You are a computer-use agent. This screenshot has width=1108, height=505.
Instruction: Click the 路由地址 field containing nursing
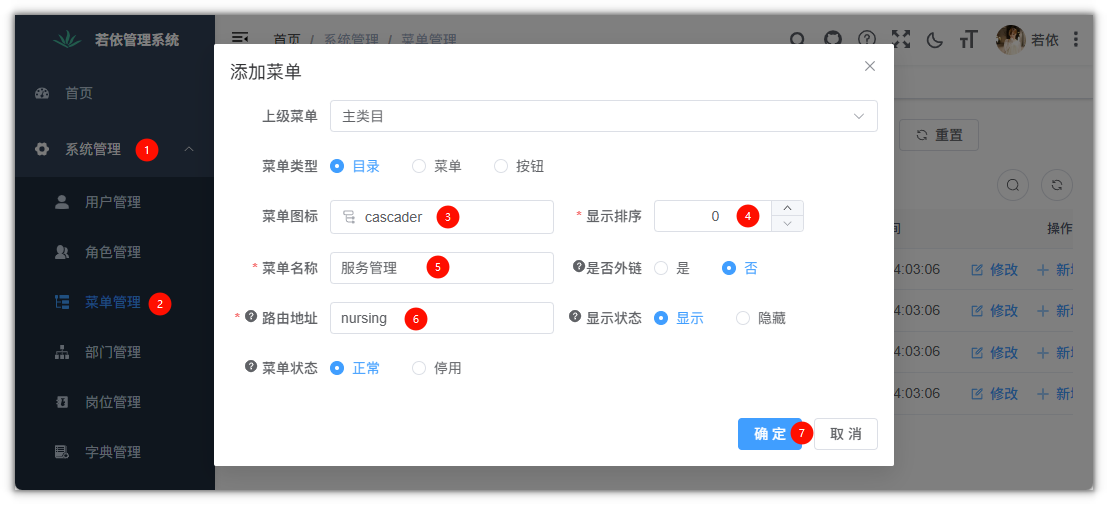coord(442,318)
